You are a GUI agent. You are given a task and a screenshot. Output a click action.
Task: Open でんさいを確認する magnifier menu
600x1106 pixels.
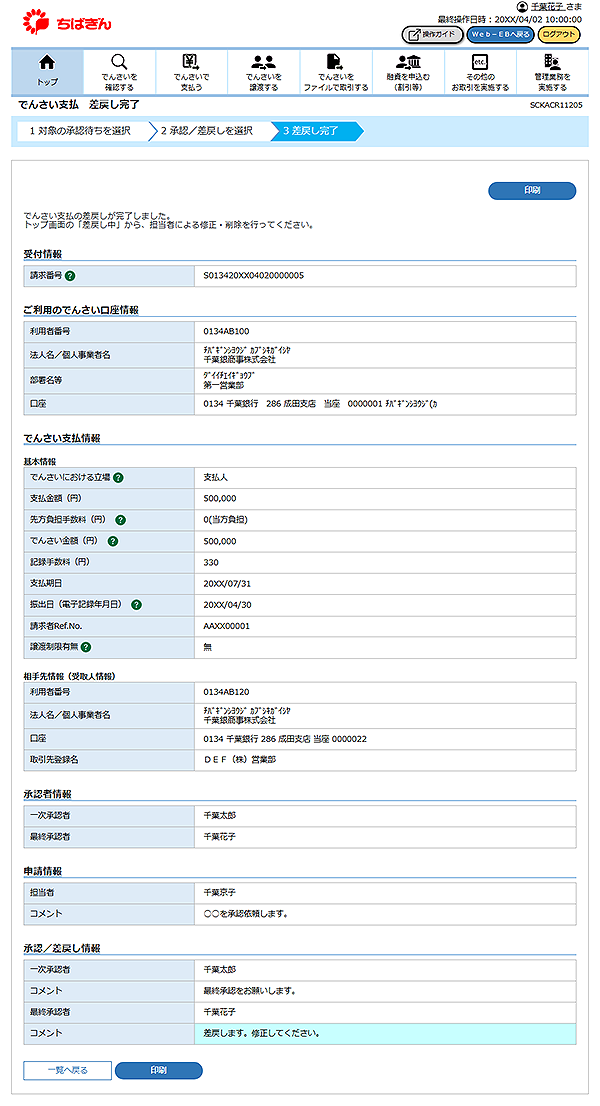pos(119,70)
